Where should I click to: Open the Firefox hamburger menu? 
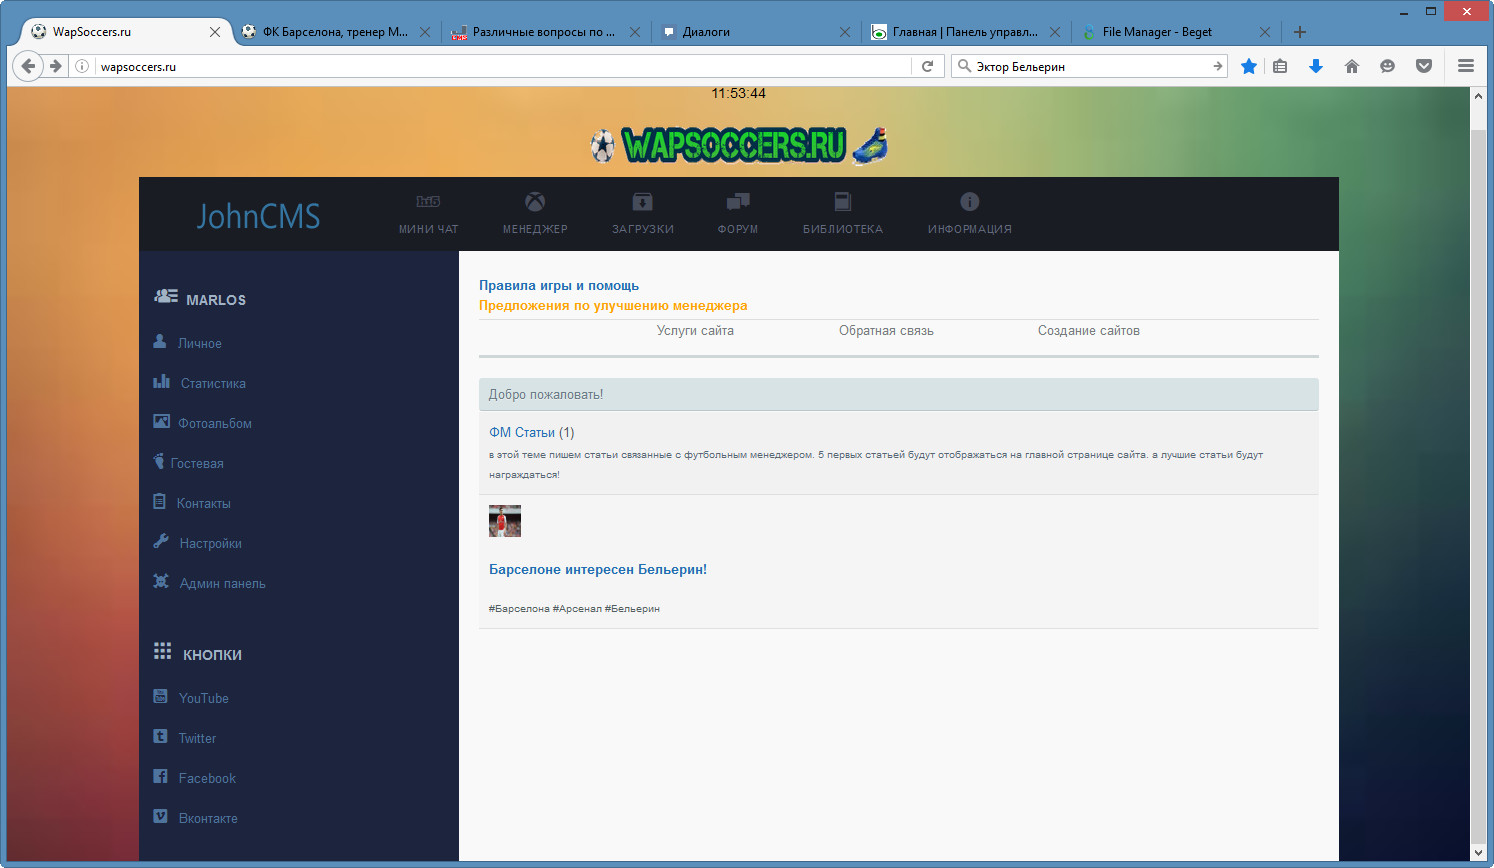point(1466,66)
